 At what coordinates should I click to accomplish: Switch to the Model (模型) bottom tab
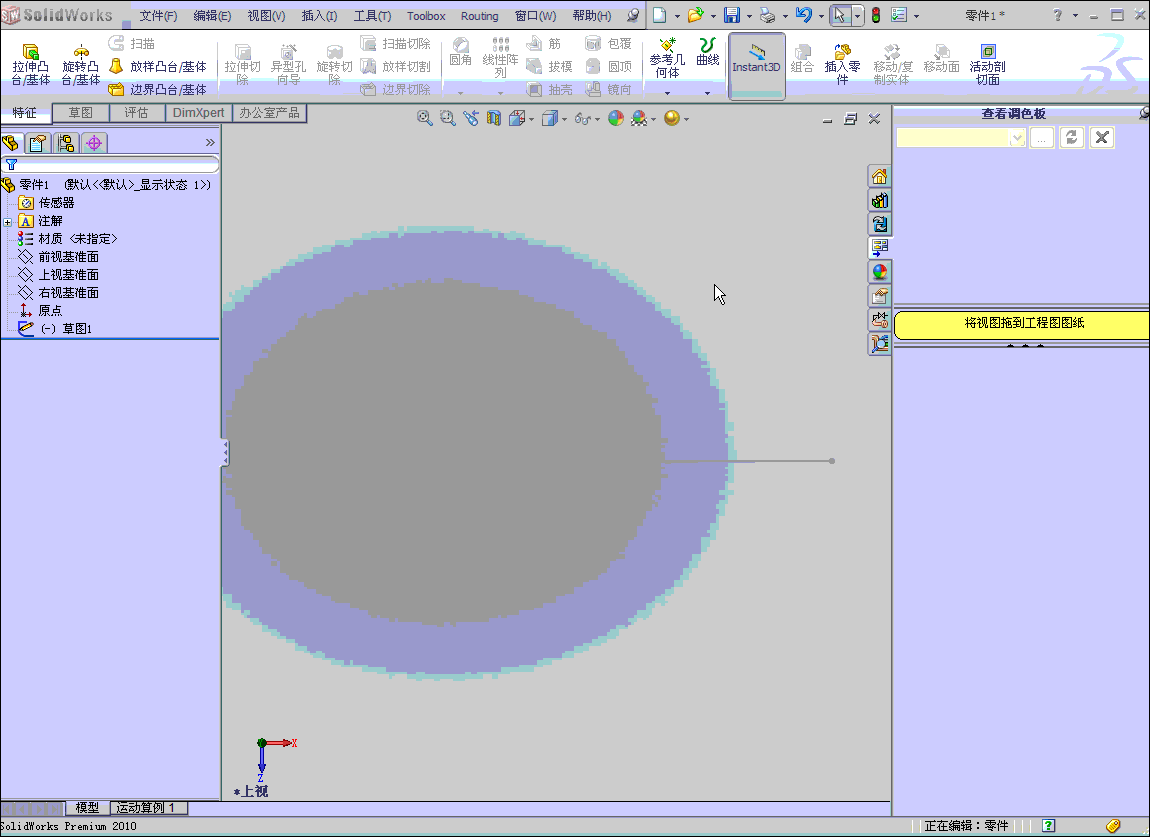pyautogui.click(x=87, y=808)
